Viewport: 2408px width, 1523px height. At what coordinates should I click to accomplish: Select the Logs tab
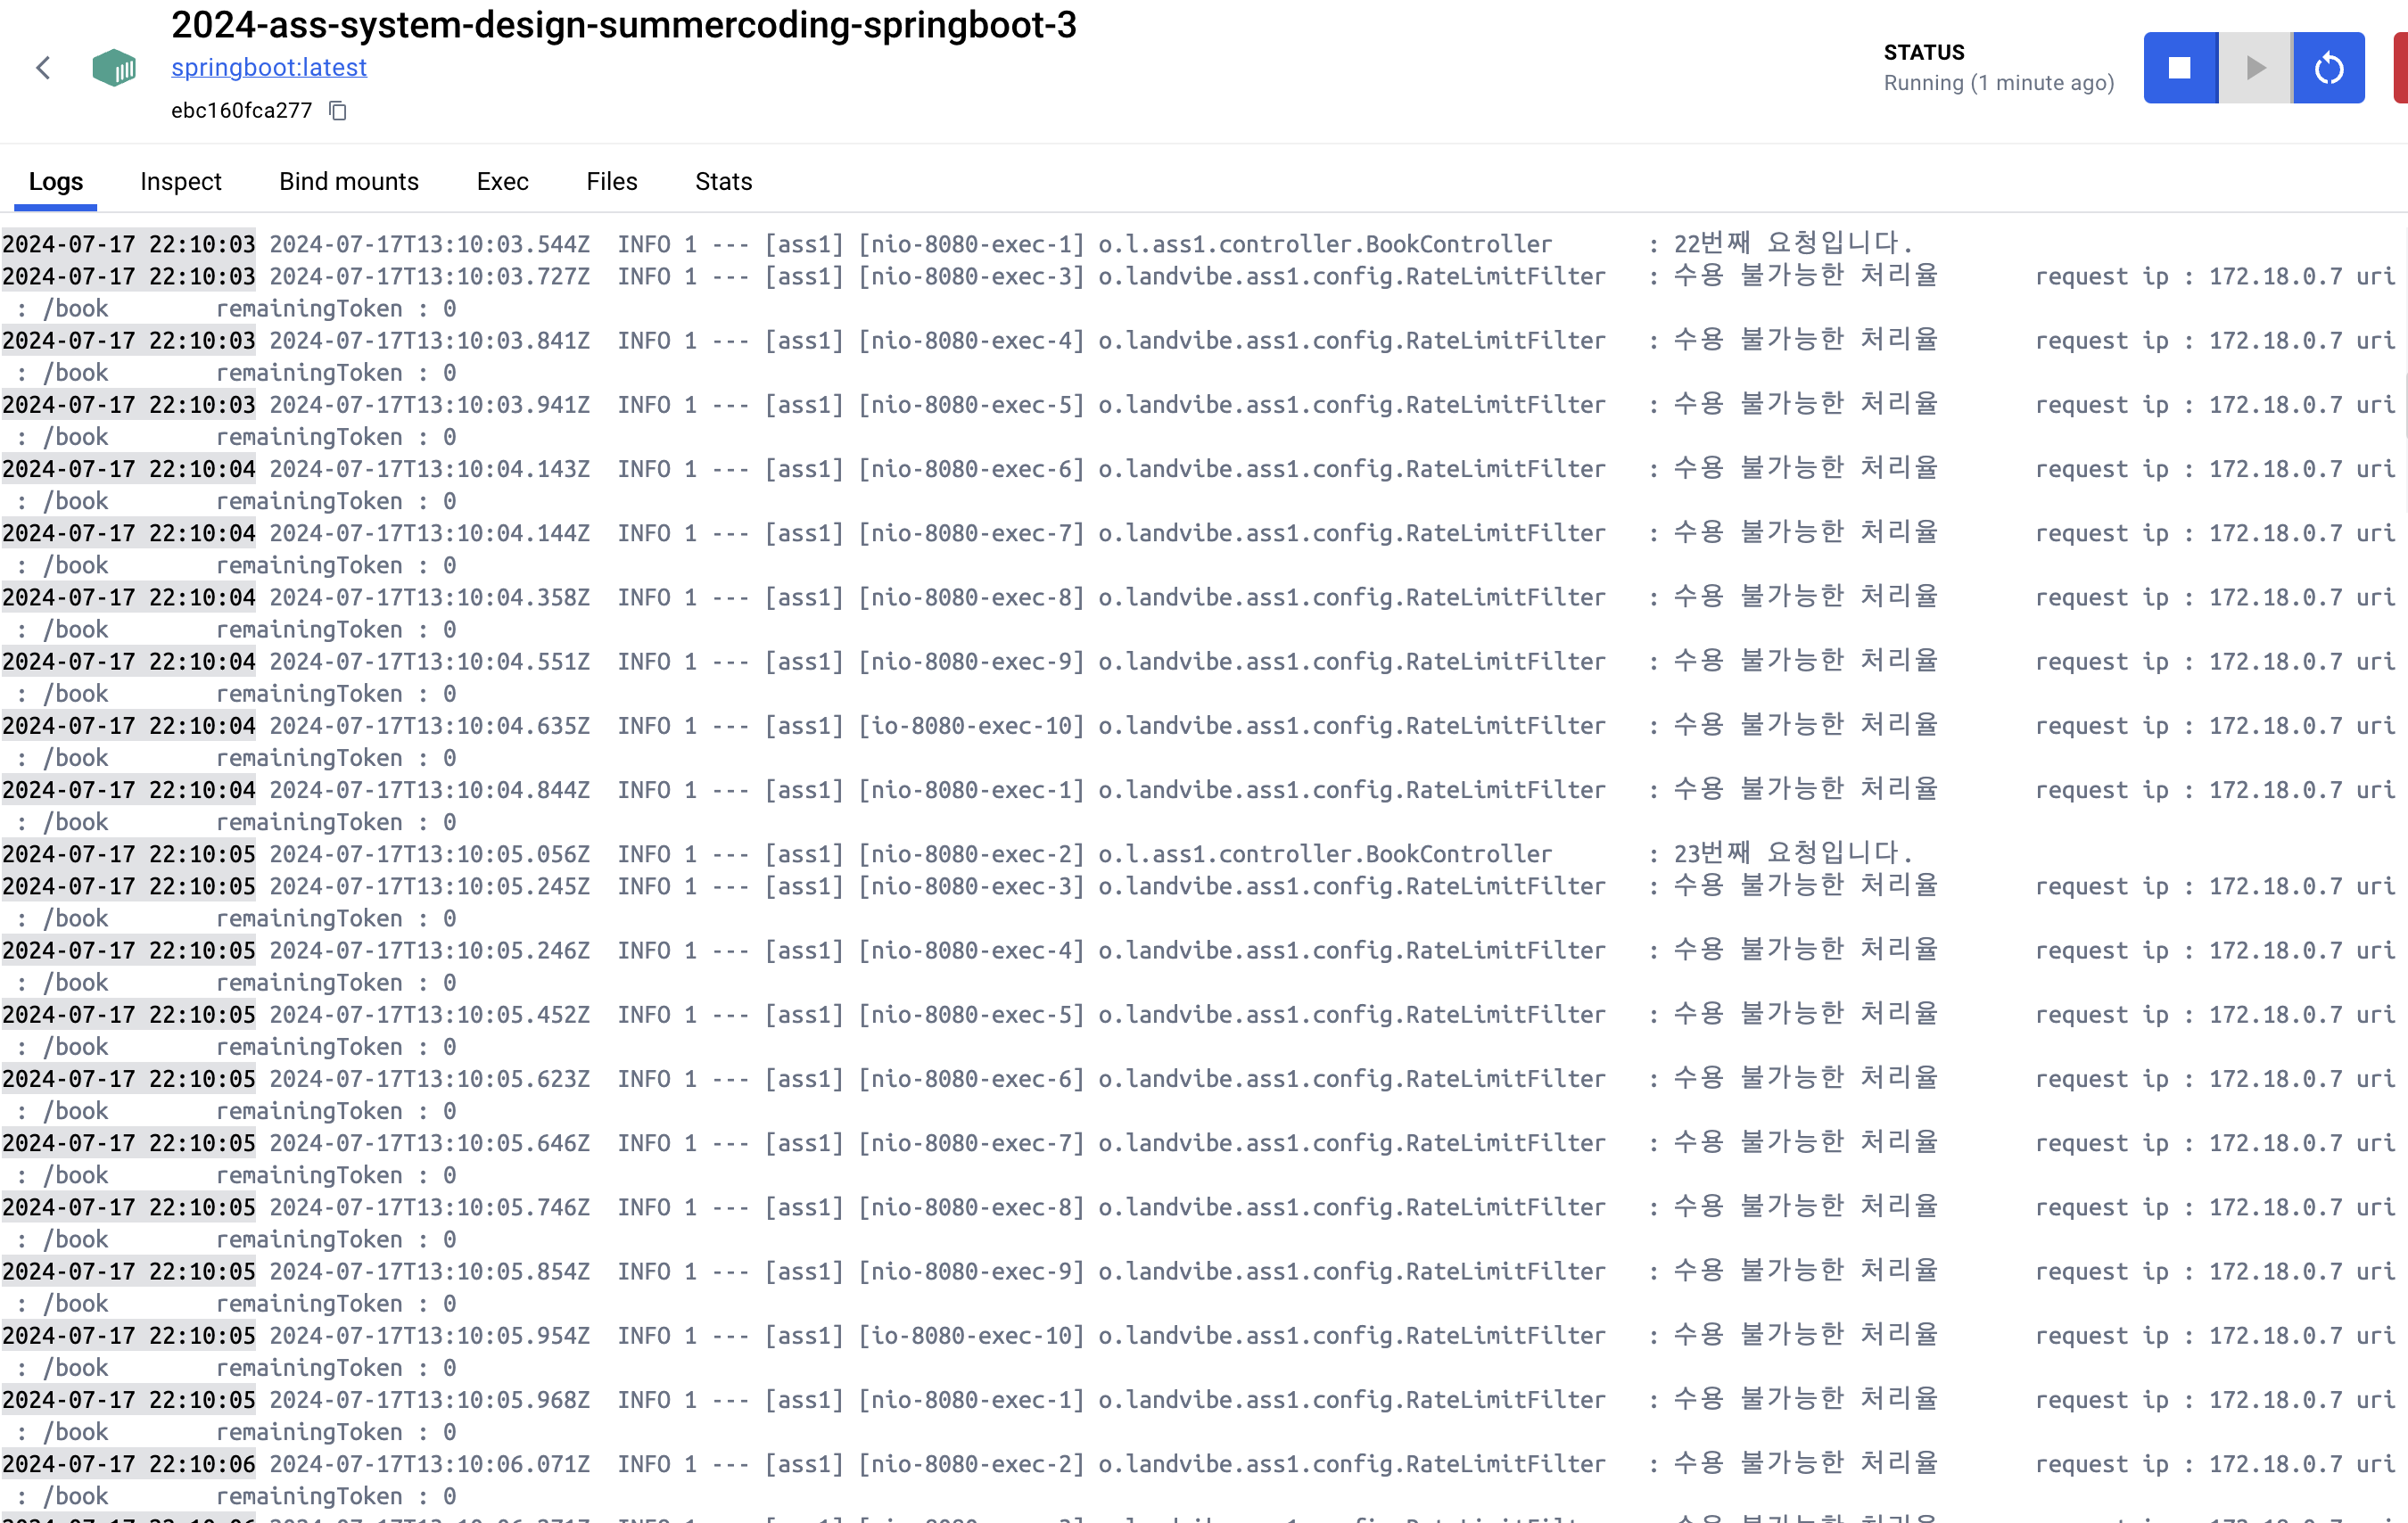[56, 181]
